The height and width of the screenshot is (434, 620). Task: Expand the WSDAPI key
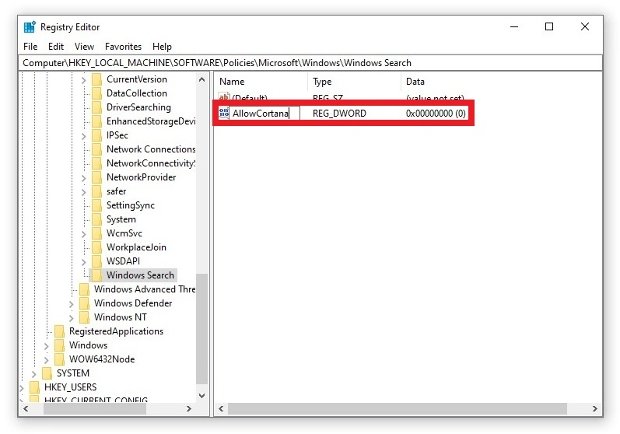pyautogui.click(x=83, y=262)
